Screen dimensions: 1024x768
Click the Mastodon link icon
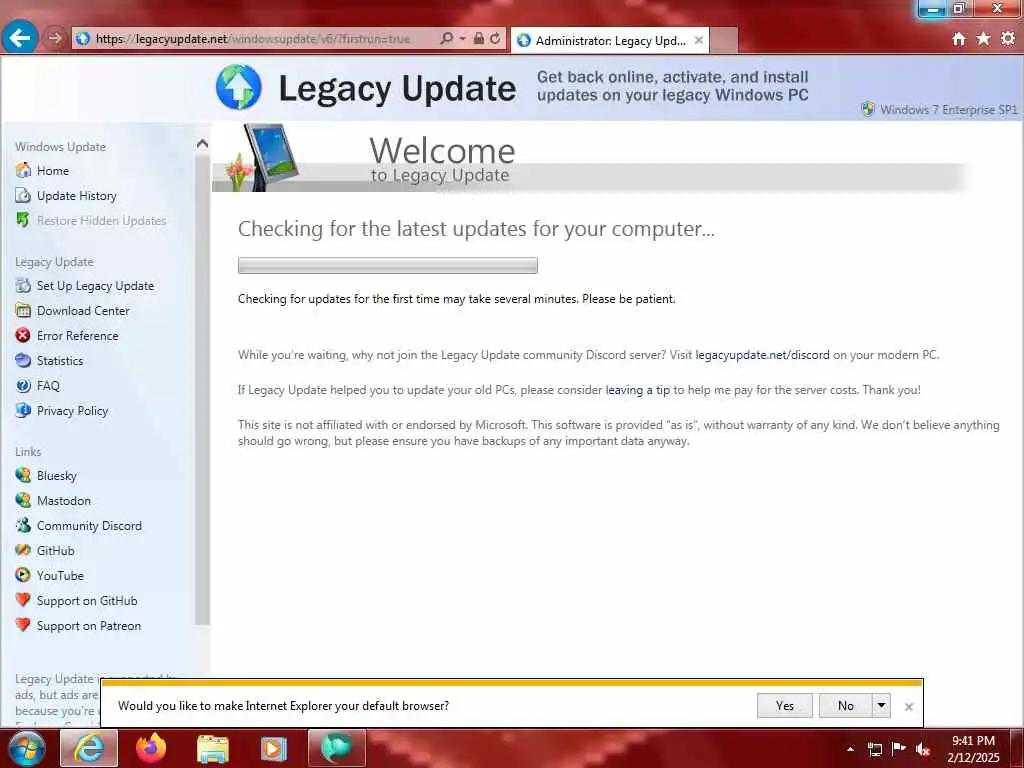click(x=23, y=500)
